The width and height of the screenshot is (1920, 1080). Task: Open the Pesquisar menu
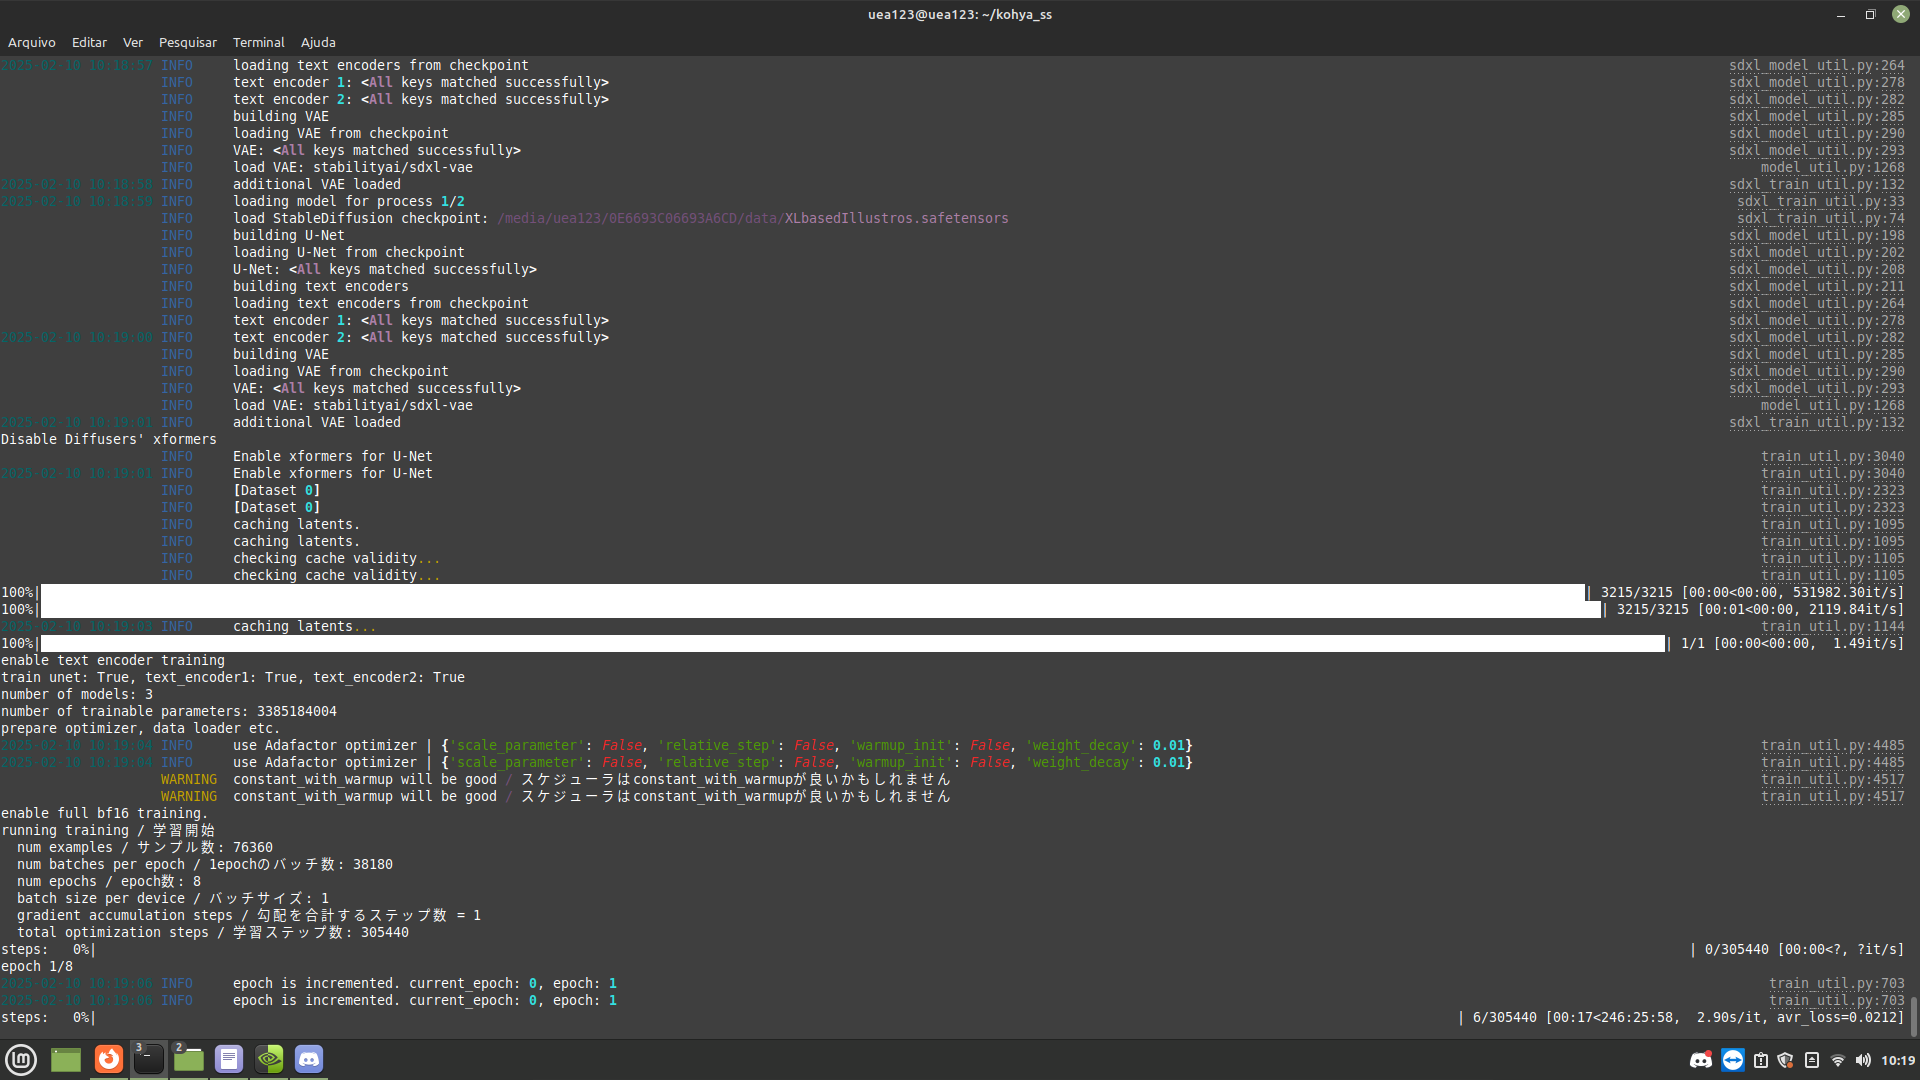187,42
